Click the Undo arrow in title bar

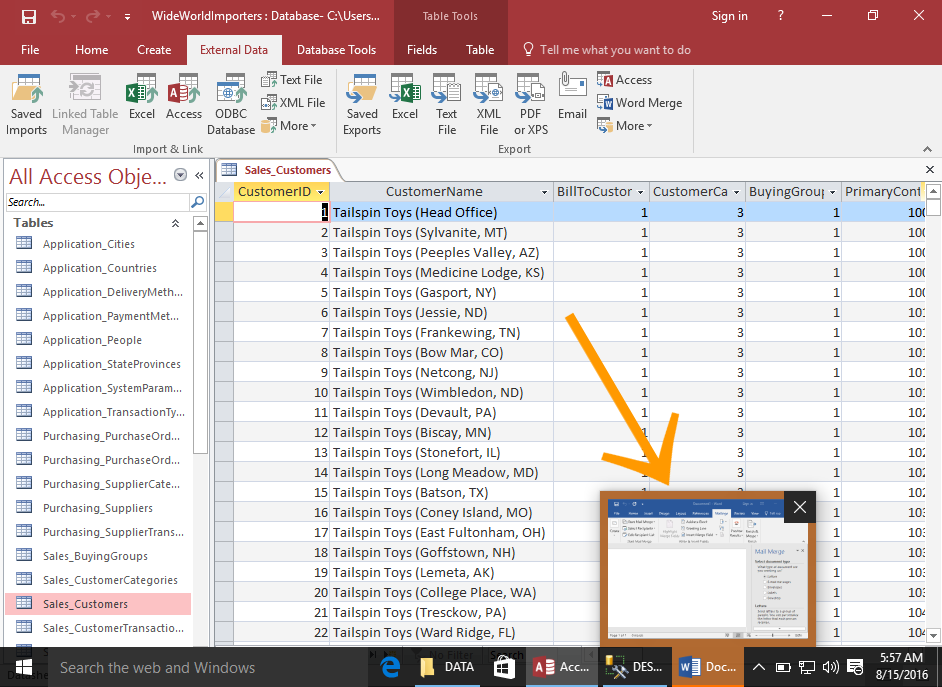(58, 16)
